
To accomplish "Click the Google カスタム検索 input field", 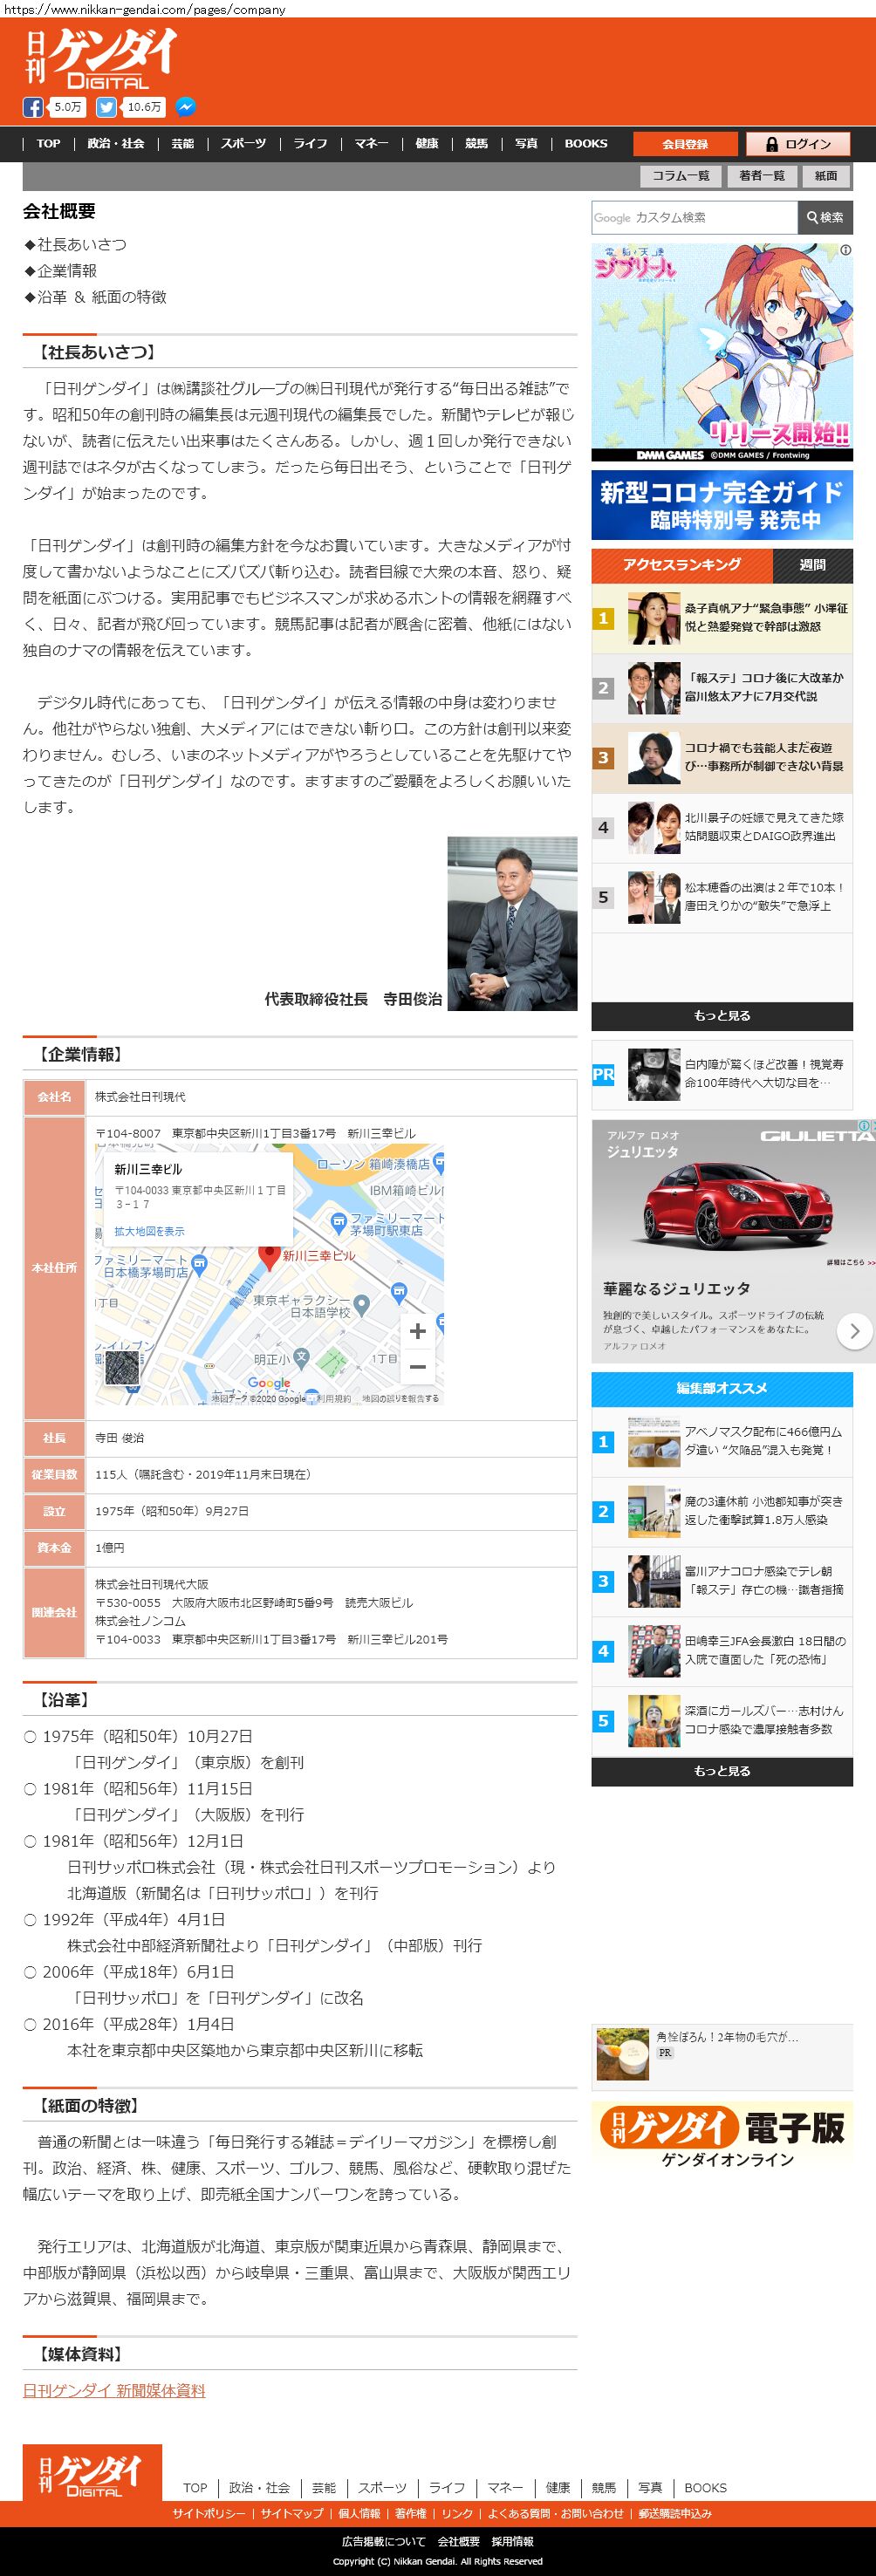I will pos(694,217).
